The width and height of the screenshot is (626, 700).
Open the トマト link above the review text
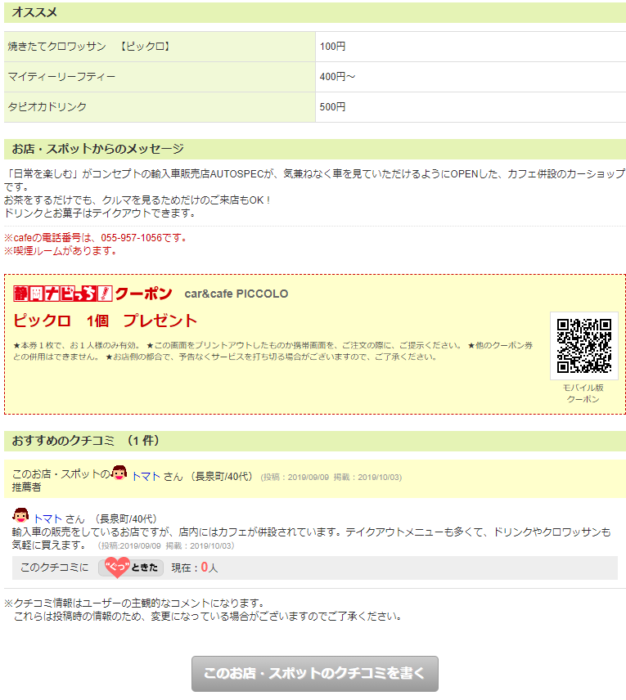click(x=47, y=519)
